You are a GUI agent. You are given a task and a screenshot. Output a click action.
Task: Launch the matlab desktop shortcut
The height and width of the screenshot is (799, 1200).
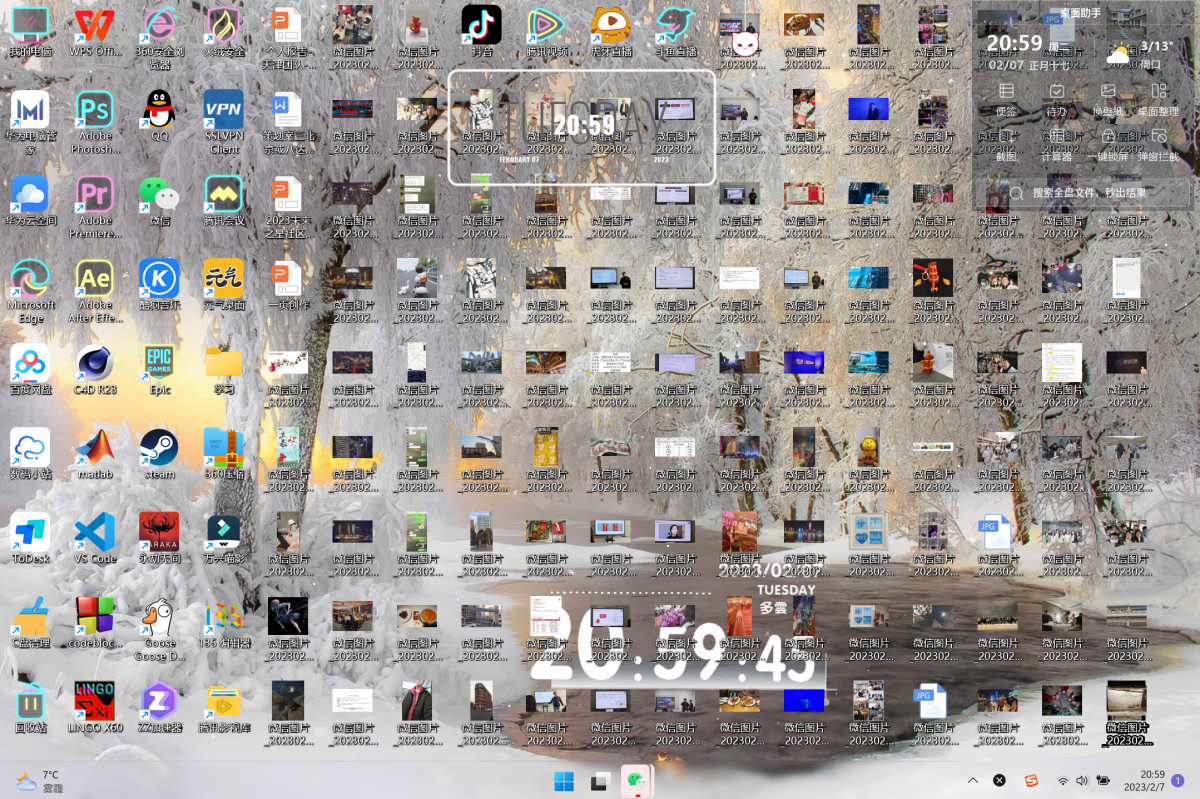coord(95,448)
